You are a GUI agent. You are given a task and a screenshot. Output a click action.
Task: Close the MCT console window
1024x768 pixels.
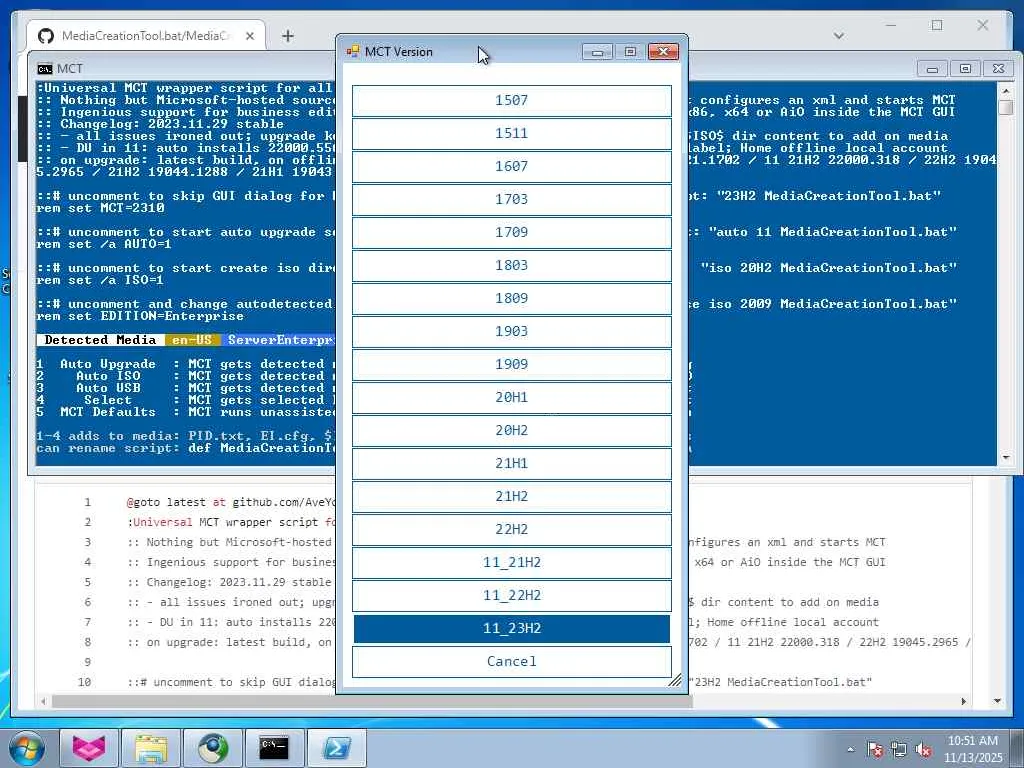point(999,69)
